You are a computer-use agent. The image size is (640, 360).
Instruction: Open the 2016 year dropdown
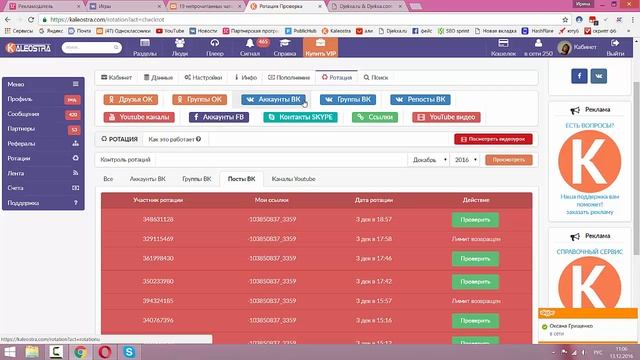pos(466,160)
